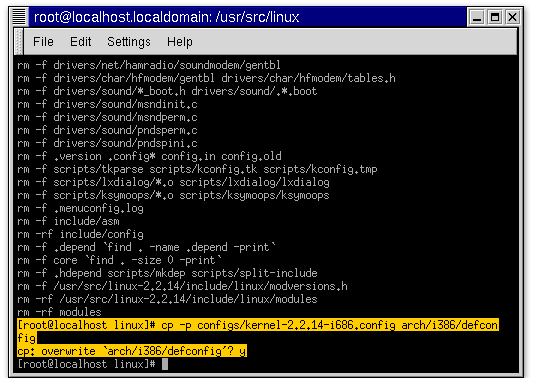Image resolution: width=534 pixels, height=378 pixels.
Task: Click the 'cp: overwrite arch/i386/defconfig? y' line
Action: pyautogui.click(x=132, y=351)
